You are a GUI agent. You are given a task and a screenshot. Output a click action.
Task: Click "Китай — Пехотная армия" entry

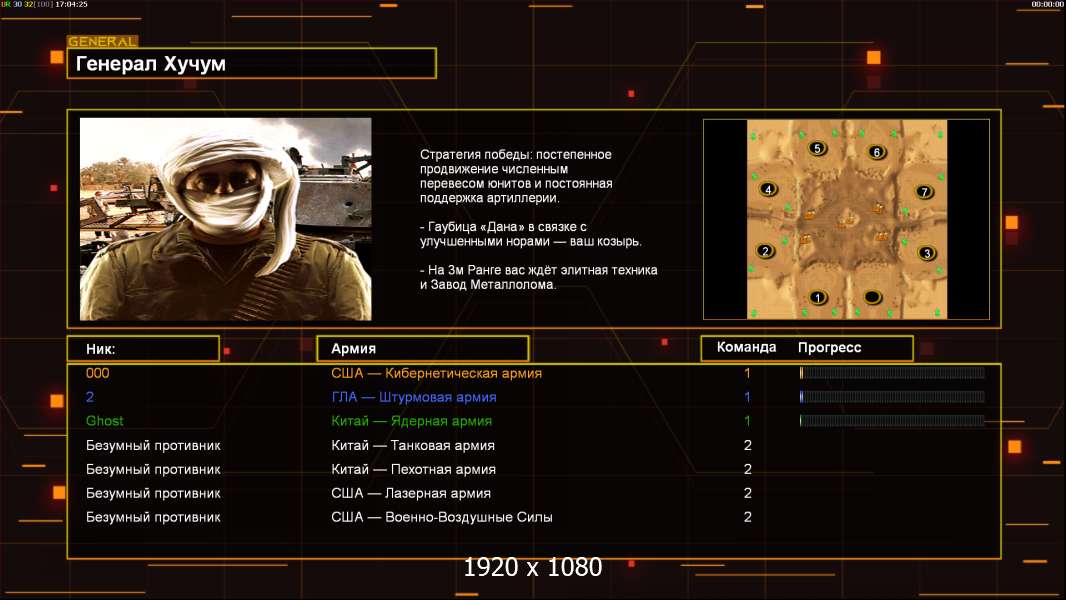413,469
